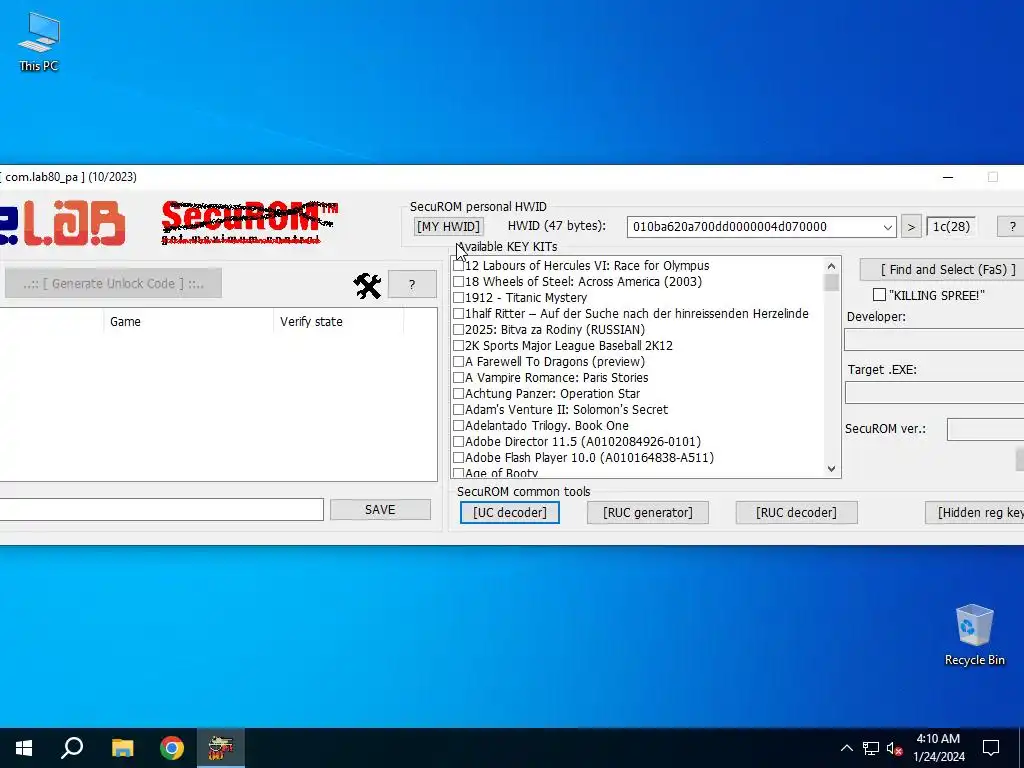Image resolution: width=1024 pixels, height=768 pixels.
Task: Launch File Explorer from taskbar
Action: coord(122,748)
